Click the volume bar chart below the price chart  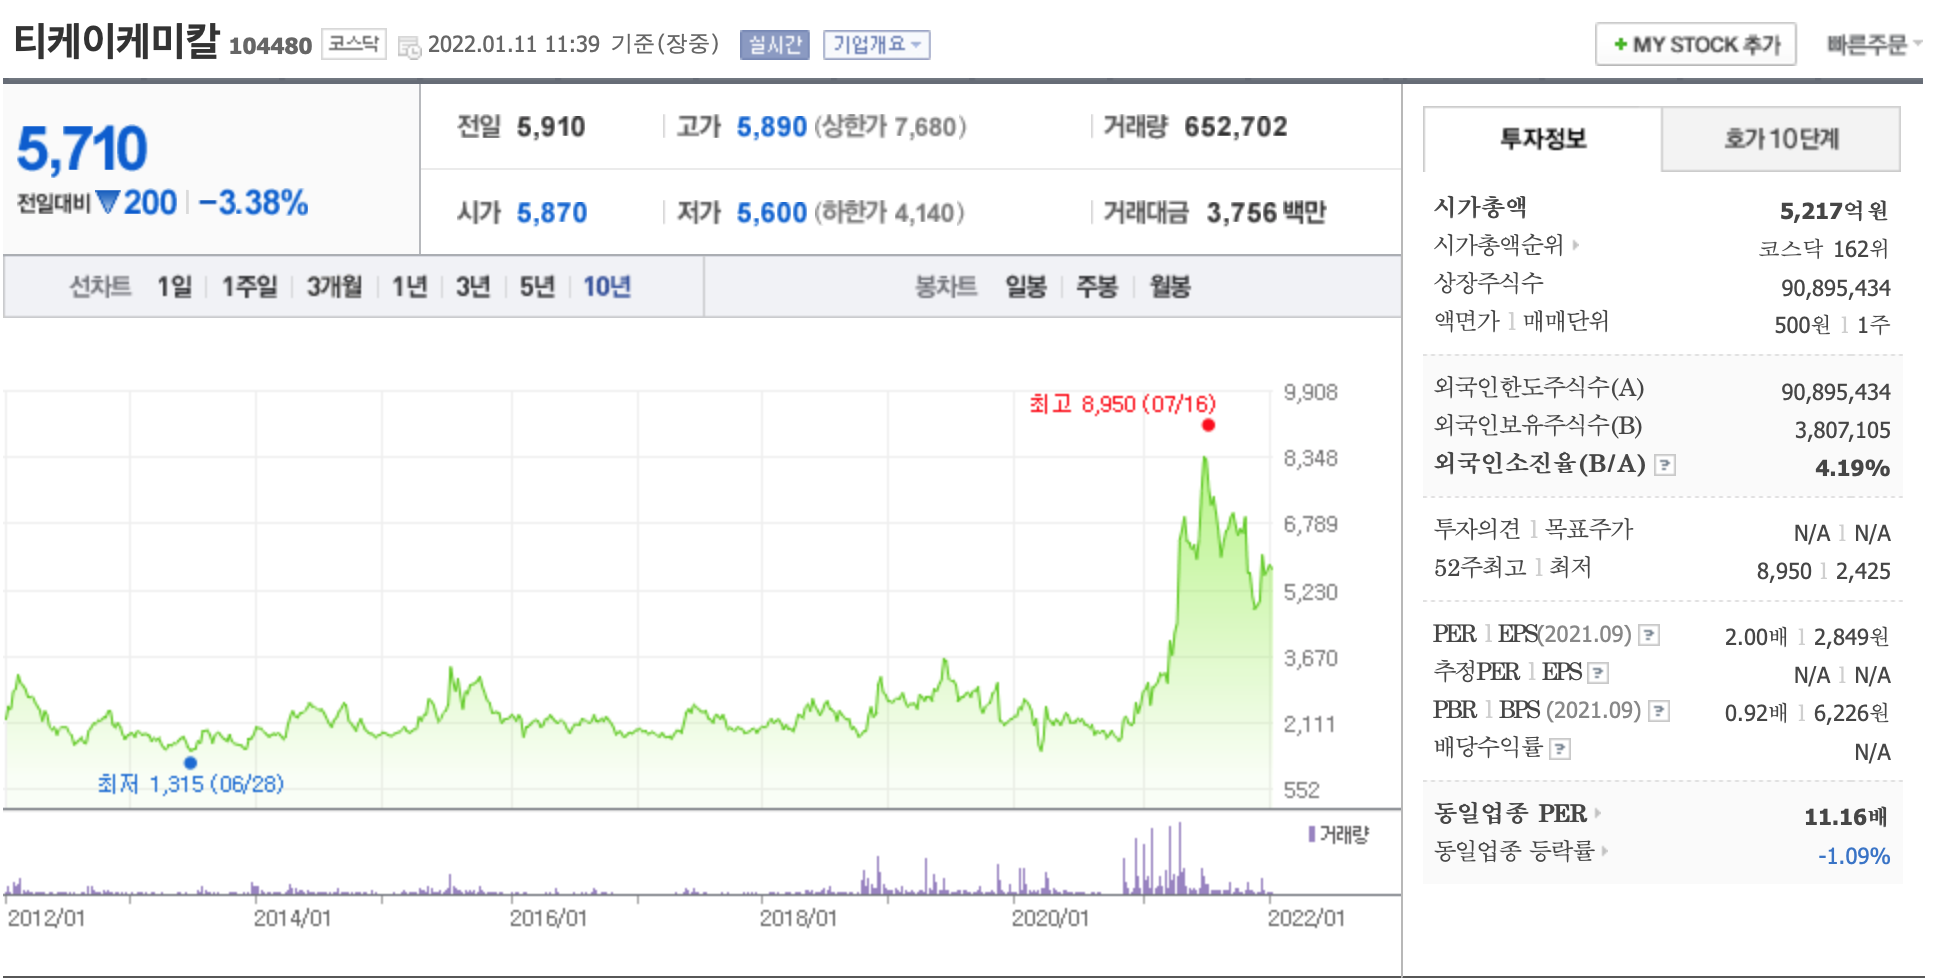(638, 858)
